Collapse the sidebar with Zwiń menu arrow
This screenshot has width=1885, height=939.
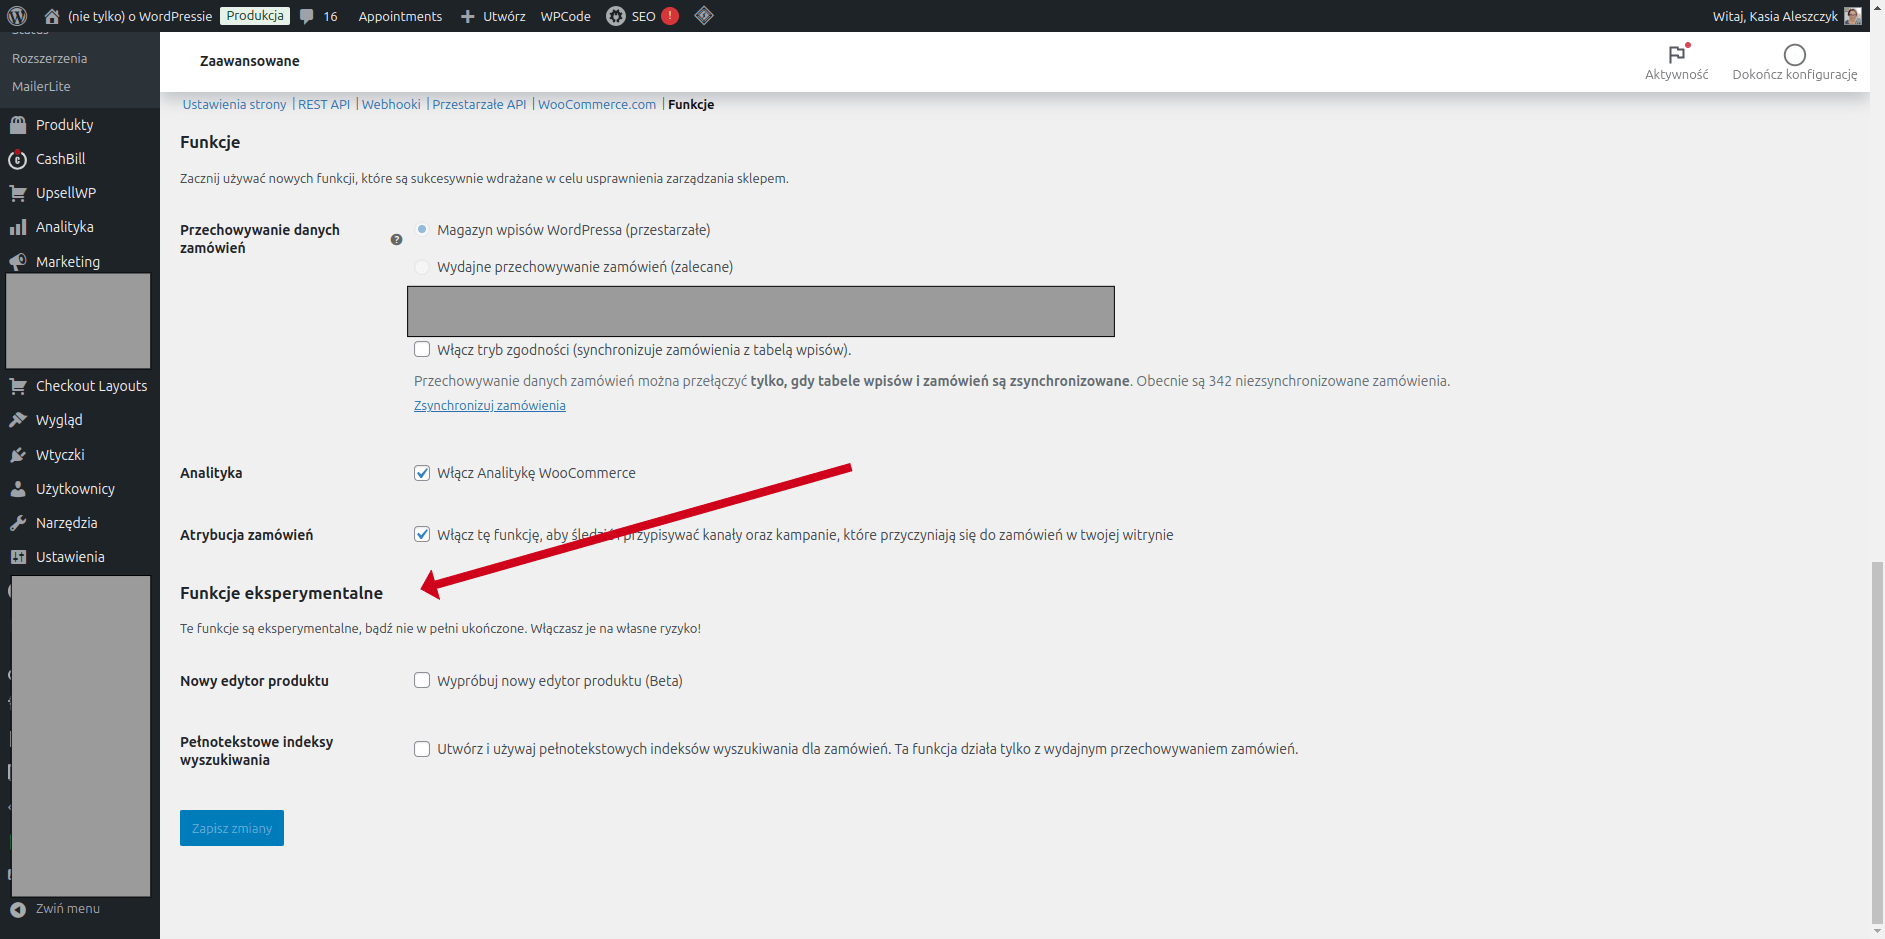(18, 909)
